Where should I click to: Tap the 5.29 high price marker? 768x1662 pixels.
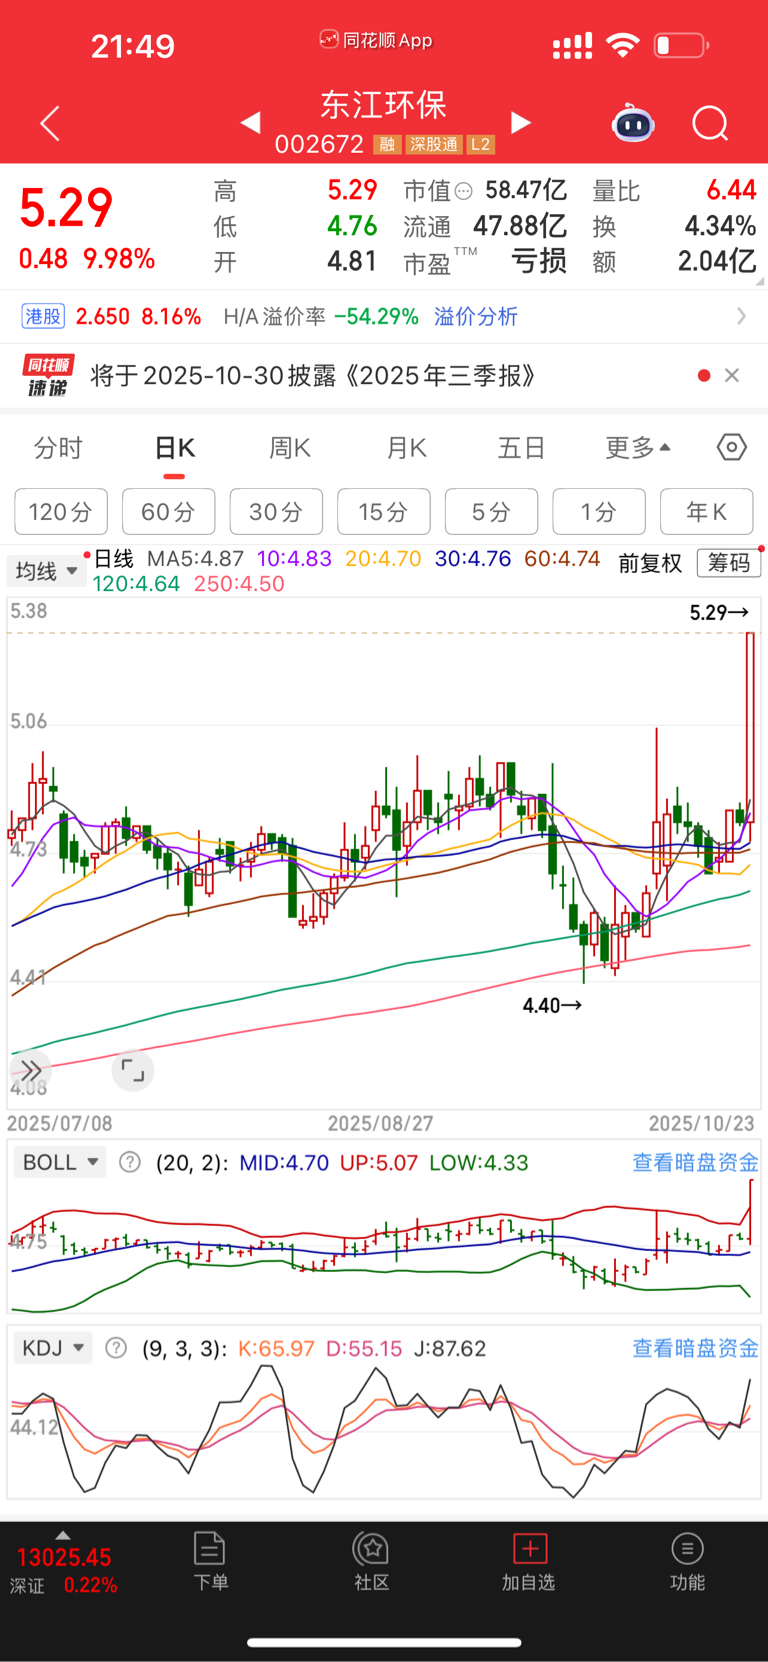click(720, 612)
